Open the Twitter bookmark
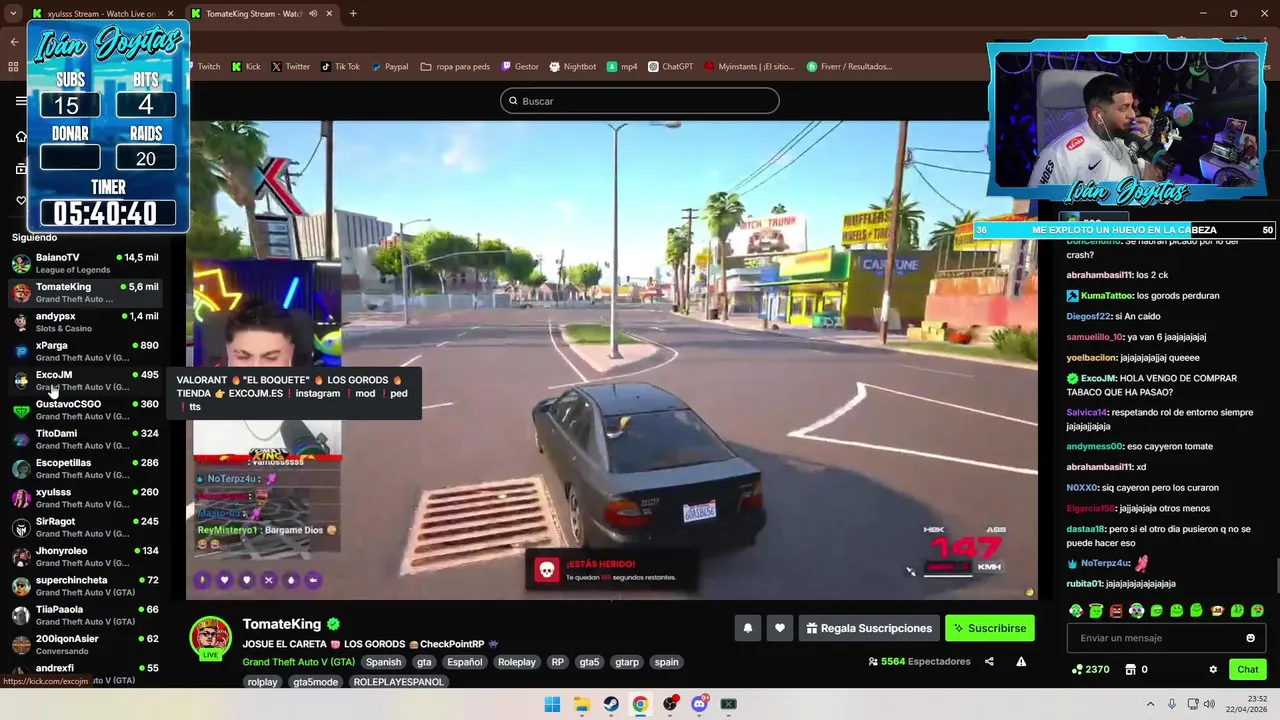The height and width of the screenshot is (720, 1280). click(291, 67)
